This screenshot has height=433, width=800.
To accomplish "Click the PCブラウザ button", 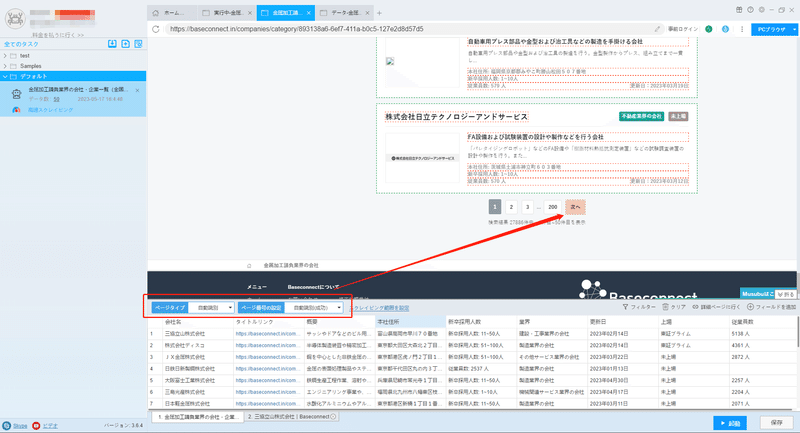I will [771, 30].
